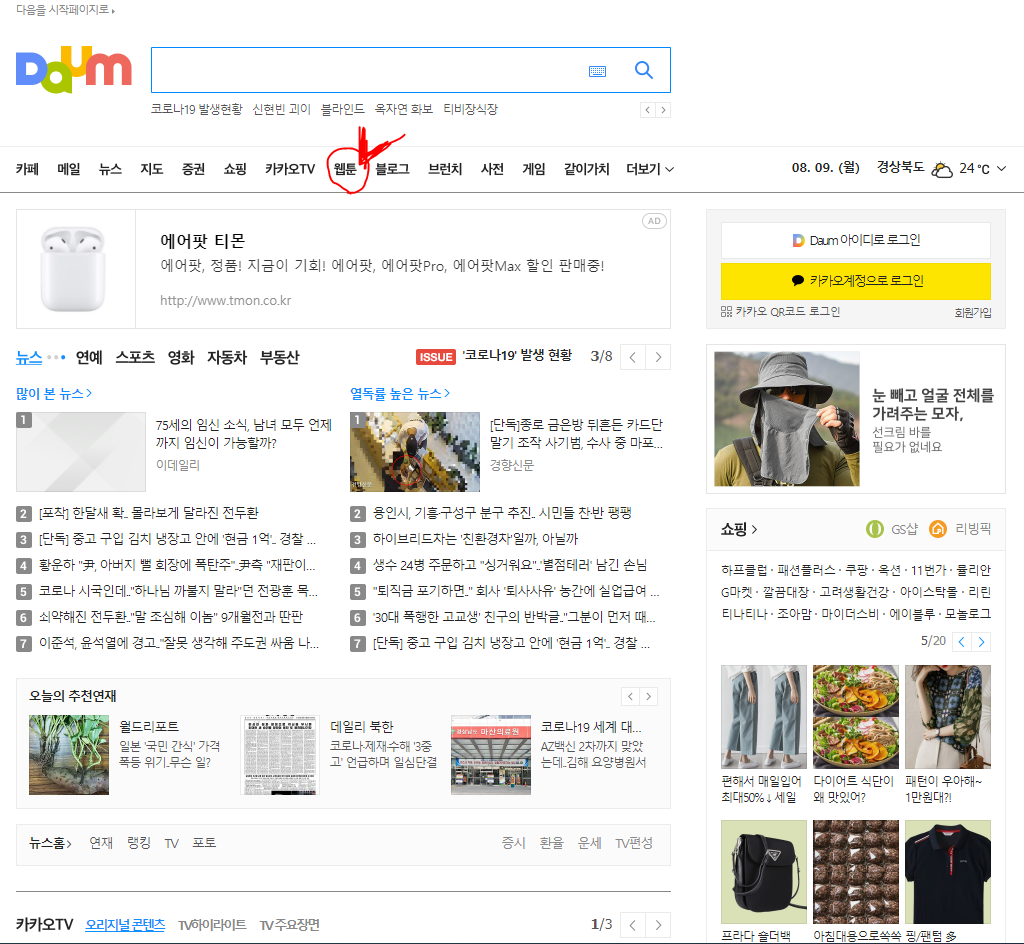This screenshot has height=944, width=1024.
Task: Click the AD badge on the AirPods banner
Action: point(654,221)
